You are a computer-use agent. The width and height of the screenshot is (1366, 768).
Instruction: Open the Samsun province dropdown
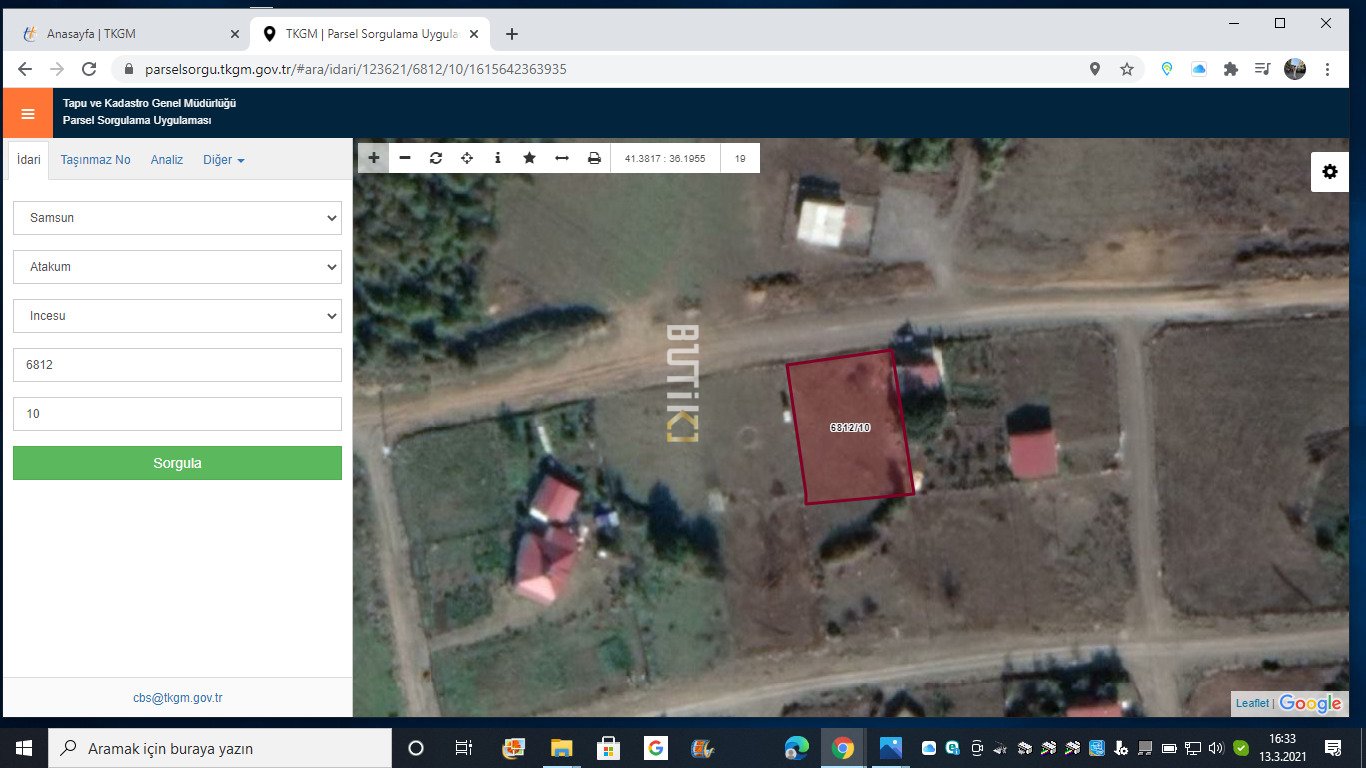pos(177,218)
